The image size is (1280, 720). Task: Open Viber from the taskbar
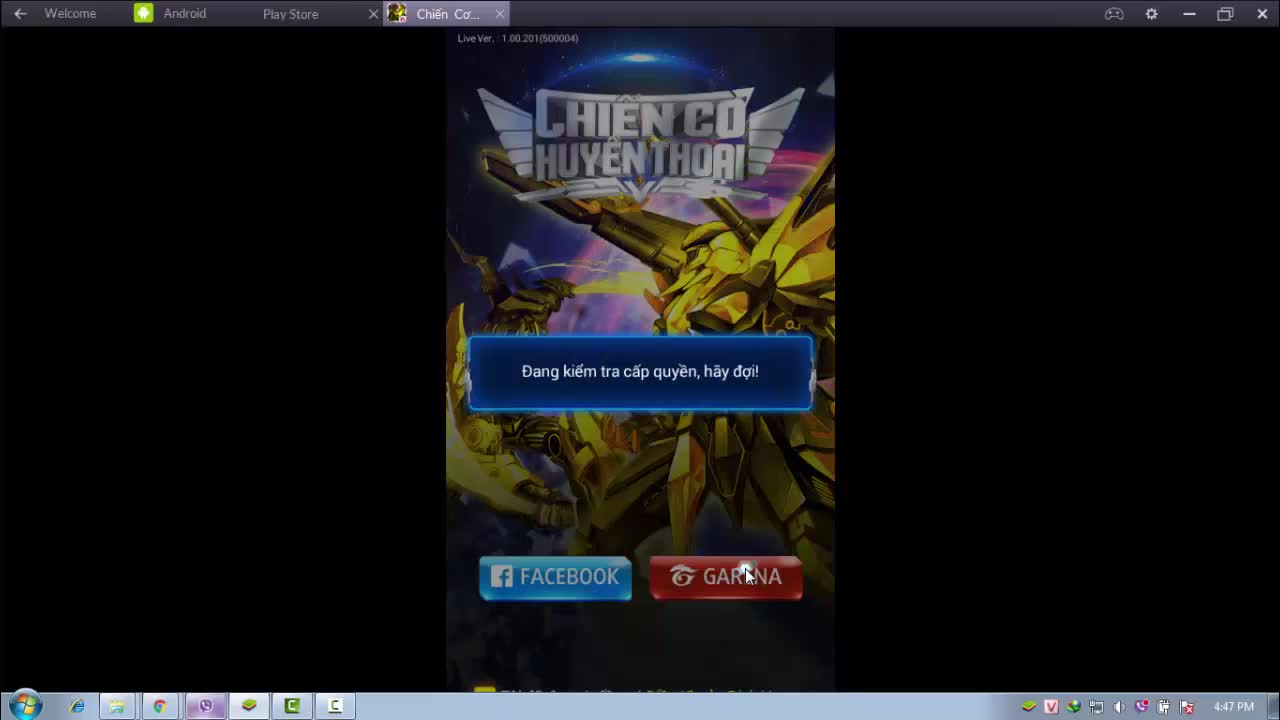coord(206,706)
